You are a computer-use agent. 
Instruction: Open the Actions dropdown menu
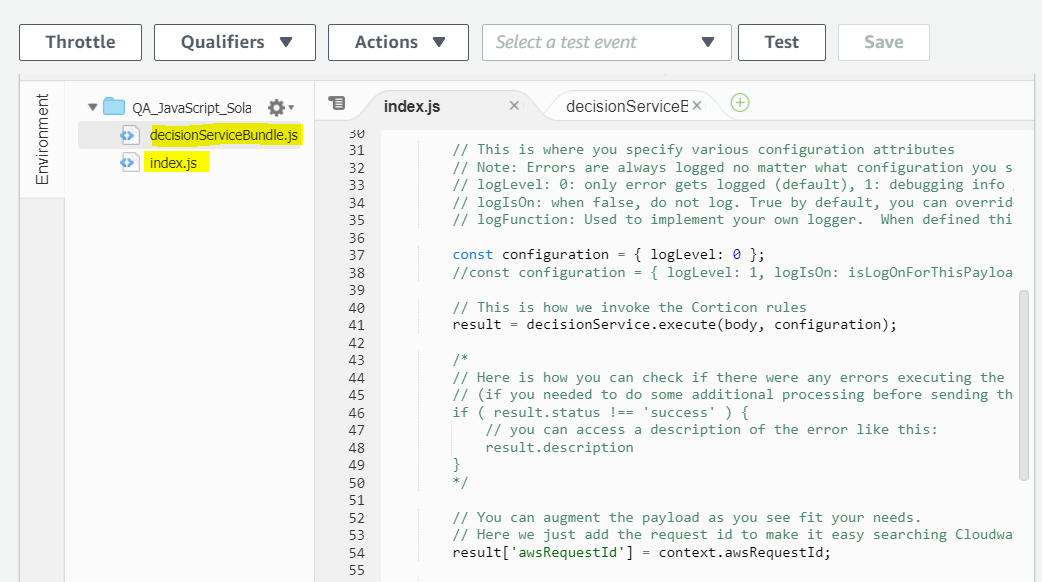pos(398,42)
